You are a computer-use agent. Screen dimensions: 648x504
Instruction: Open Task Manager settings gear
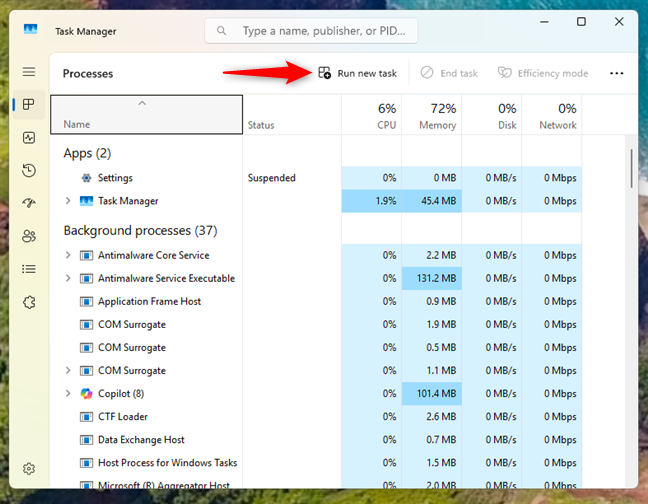tap(29, 468)
